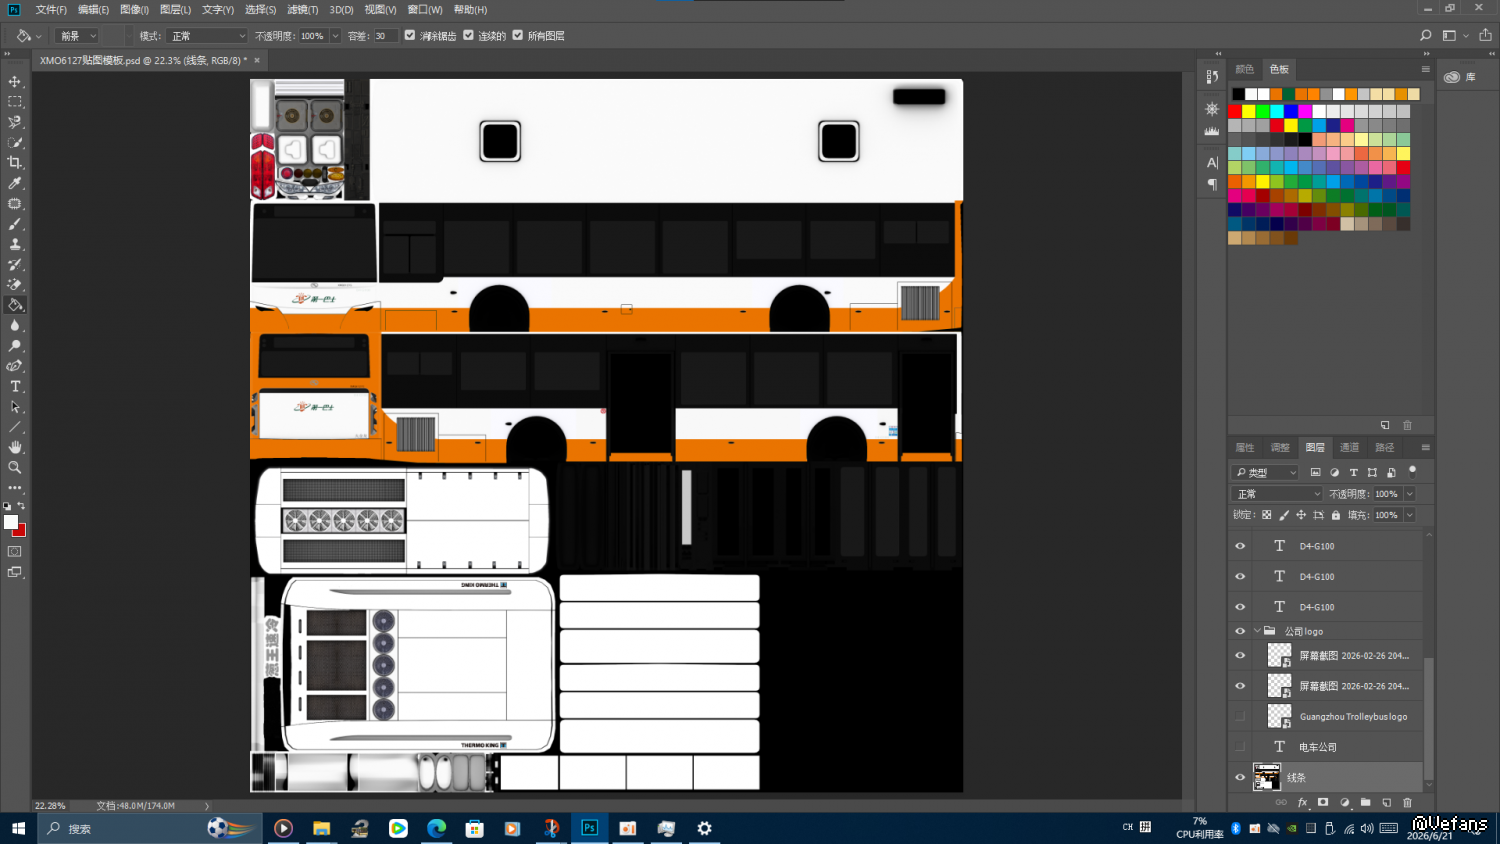Screen dimensions: 1500x844
Task: Select the Crop tool in the toolbar
Action: (x=15, y=163)
